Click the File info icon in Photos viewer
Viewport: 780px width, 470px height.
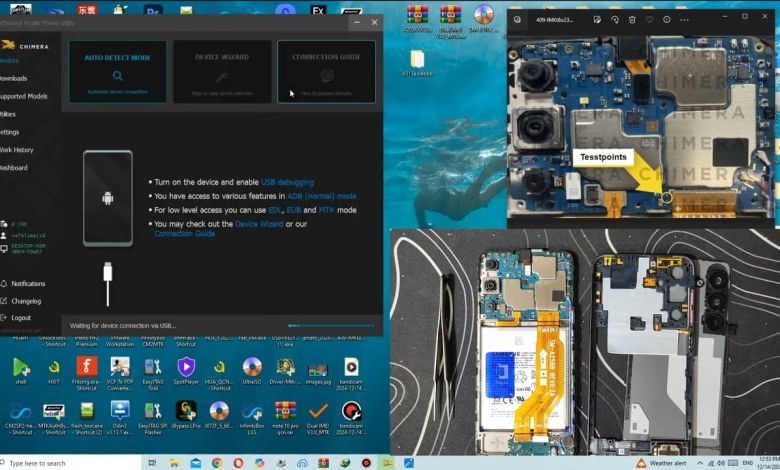click(667, 19)
